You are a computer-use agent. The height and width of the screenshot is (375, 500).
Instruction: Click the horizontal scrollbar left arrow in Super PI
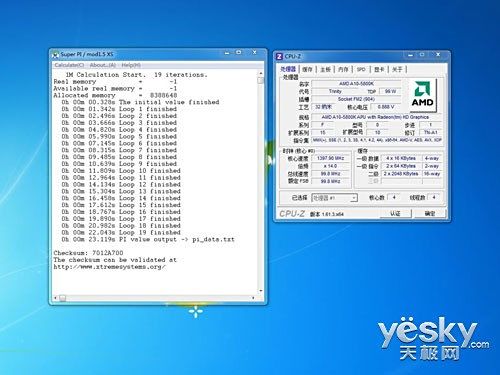pyautogui.click(x=55, y=298)
